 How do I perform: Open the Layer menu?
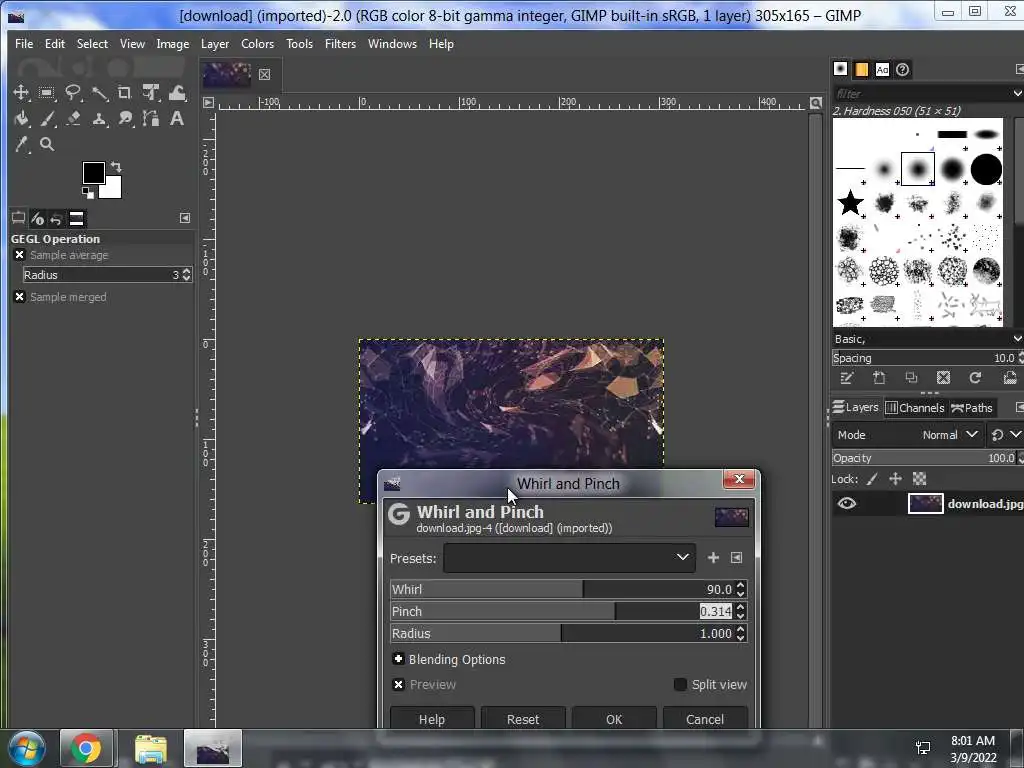point(215,44)
